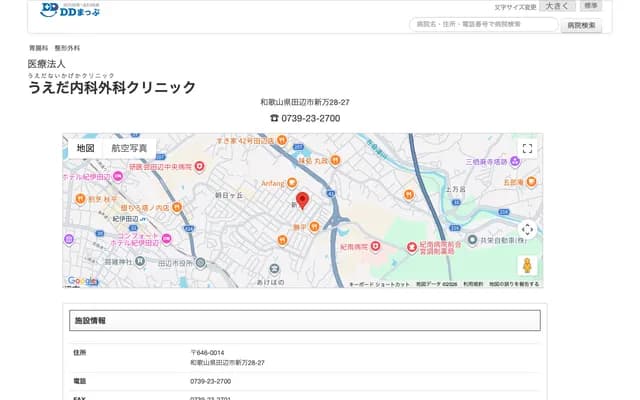Open the キーボード ショートカット map link
This screenshot has height=400, width=640.
click(379, 284)
